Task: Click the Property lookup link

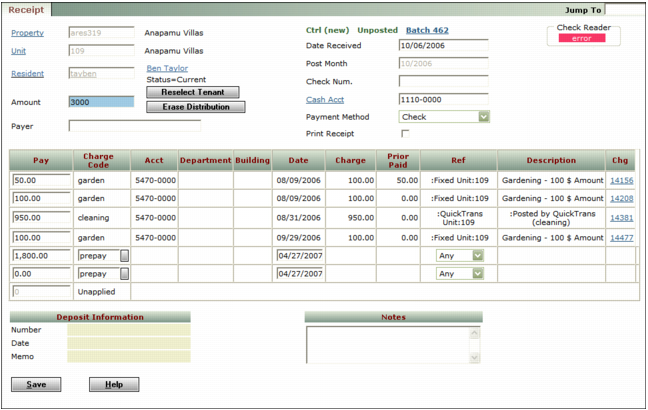Action: point(27,33)
